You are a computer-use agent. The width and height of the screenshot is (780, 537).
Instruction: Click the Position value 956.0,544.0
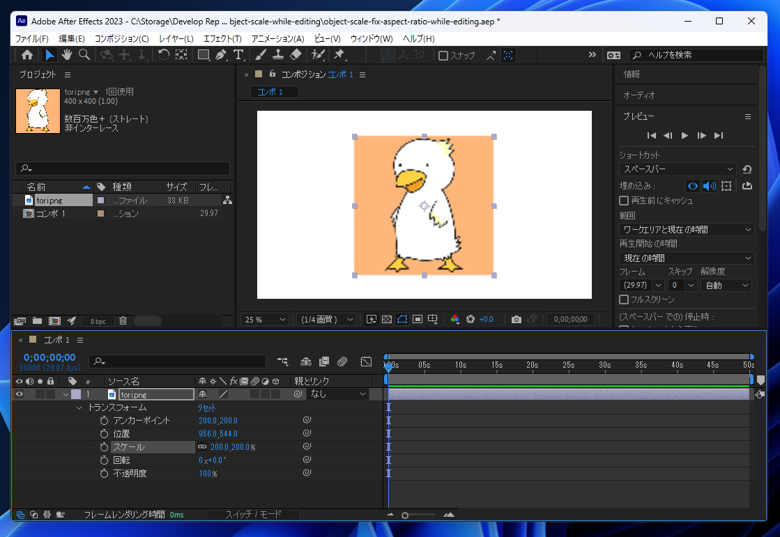pyautogui.click(x=218, y=434)
